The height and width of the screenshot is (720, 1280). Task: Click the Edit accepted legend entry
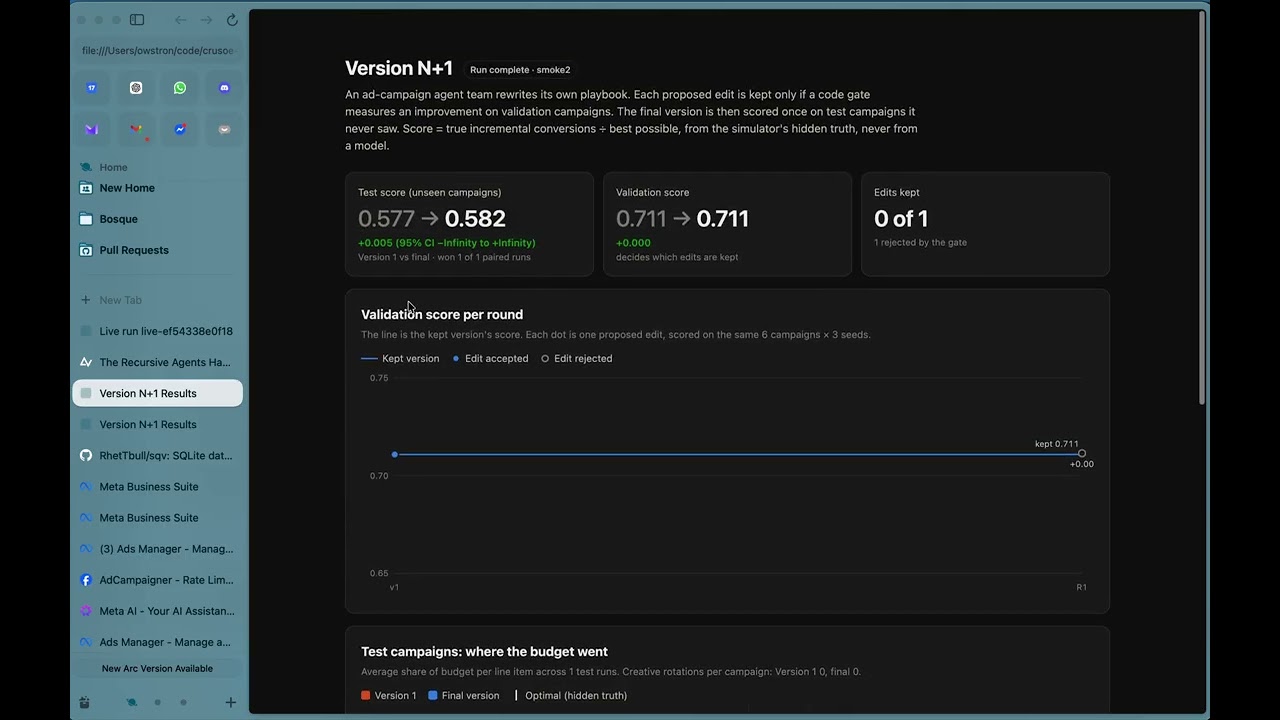tap(490, 358)
